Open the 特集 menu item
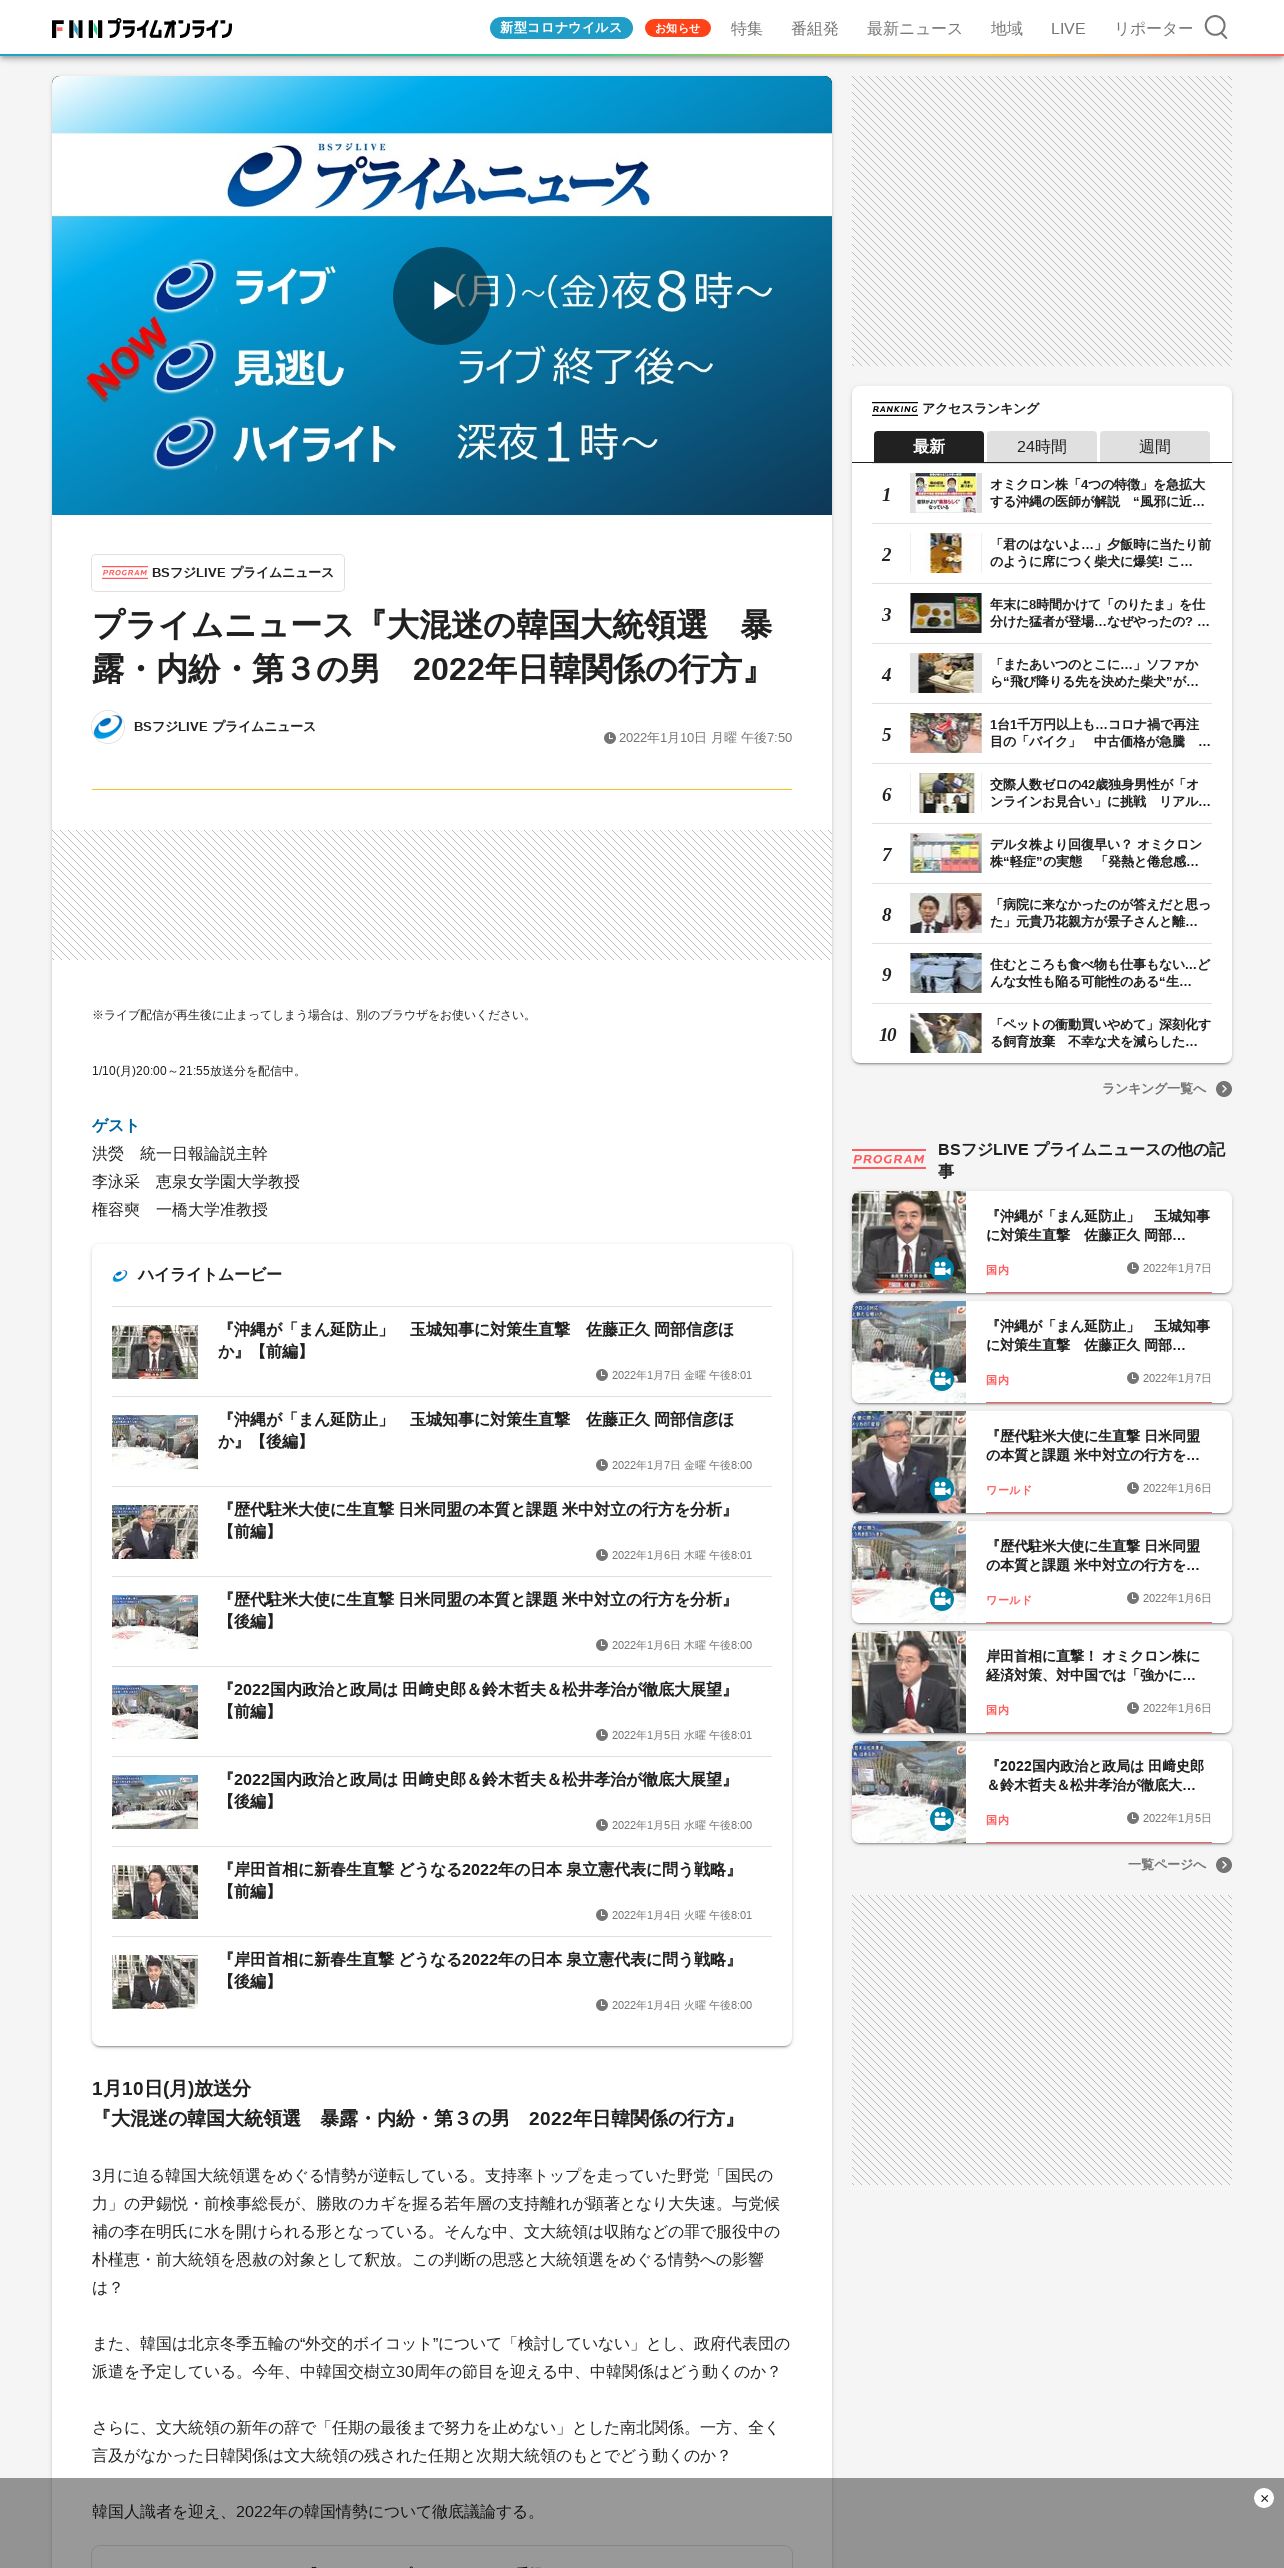 pos(746,29)
